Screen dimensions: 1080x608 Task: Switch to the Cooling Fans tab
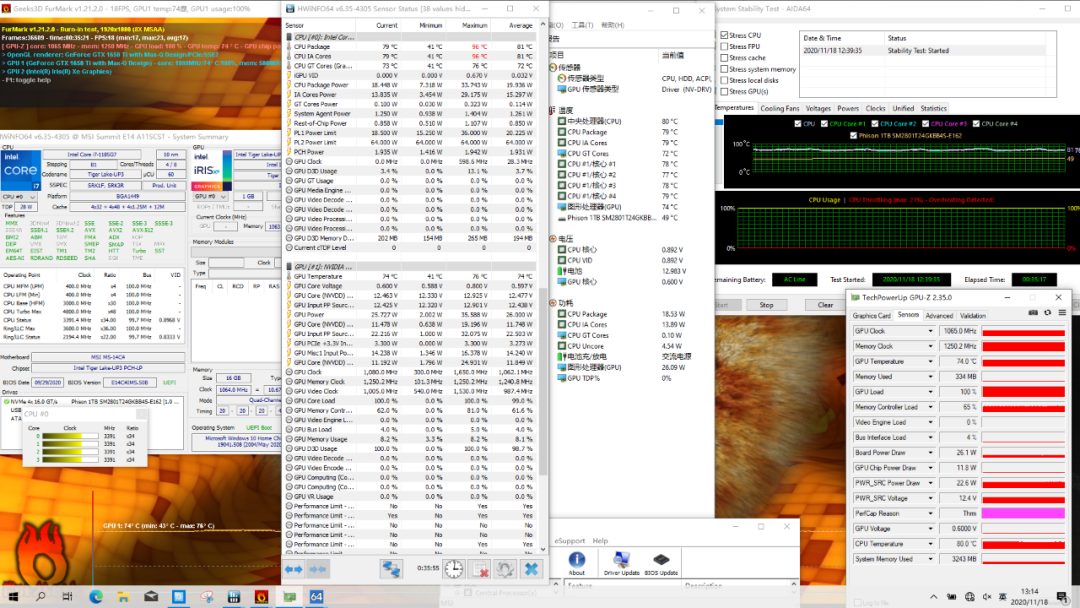(x=779, y=108)
